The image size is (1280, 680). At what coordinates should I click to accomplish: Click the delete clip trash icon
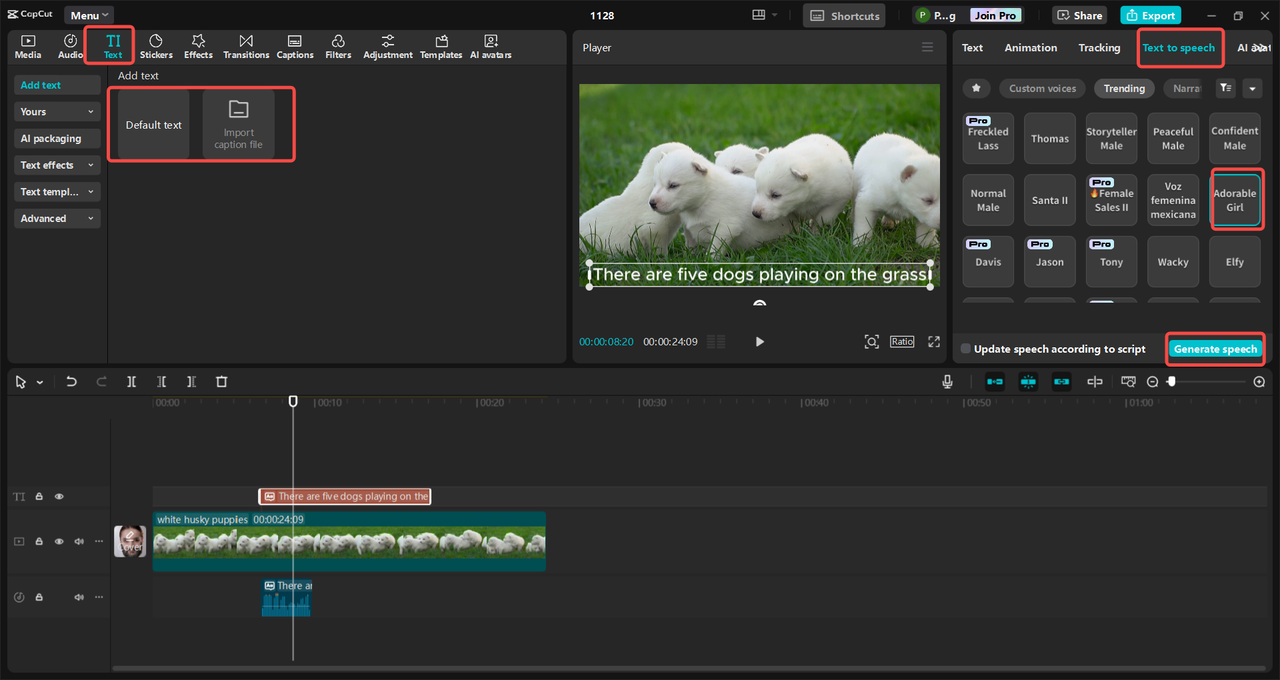coord(222,382)
